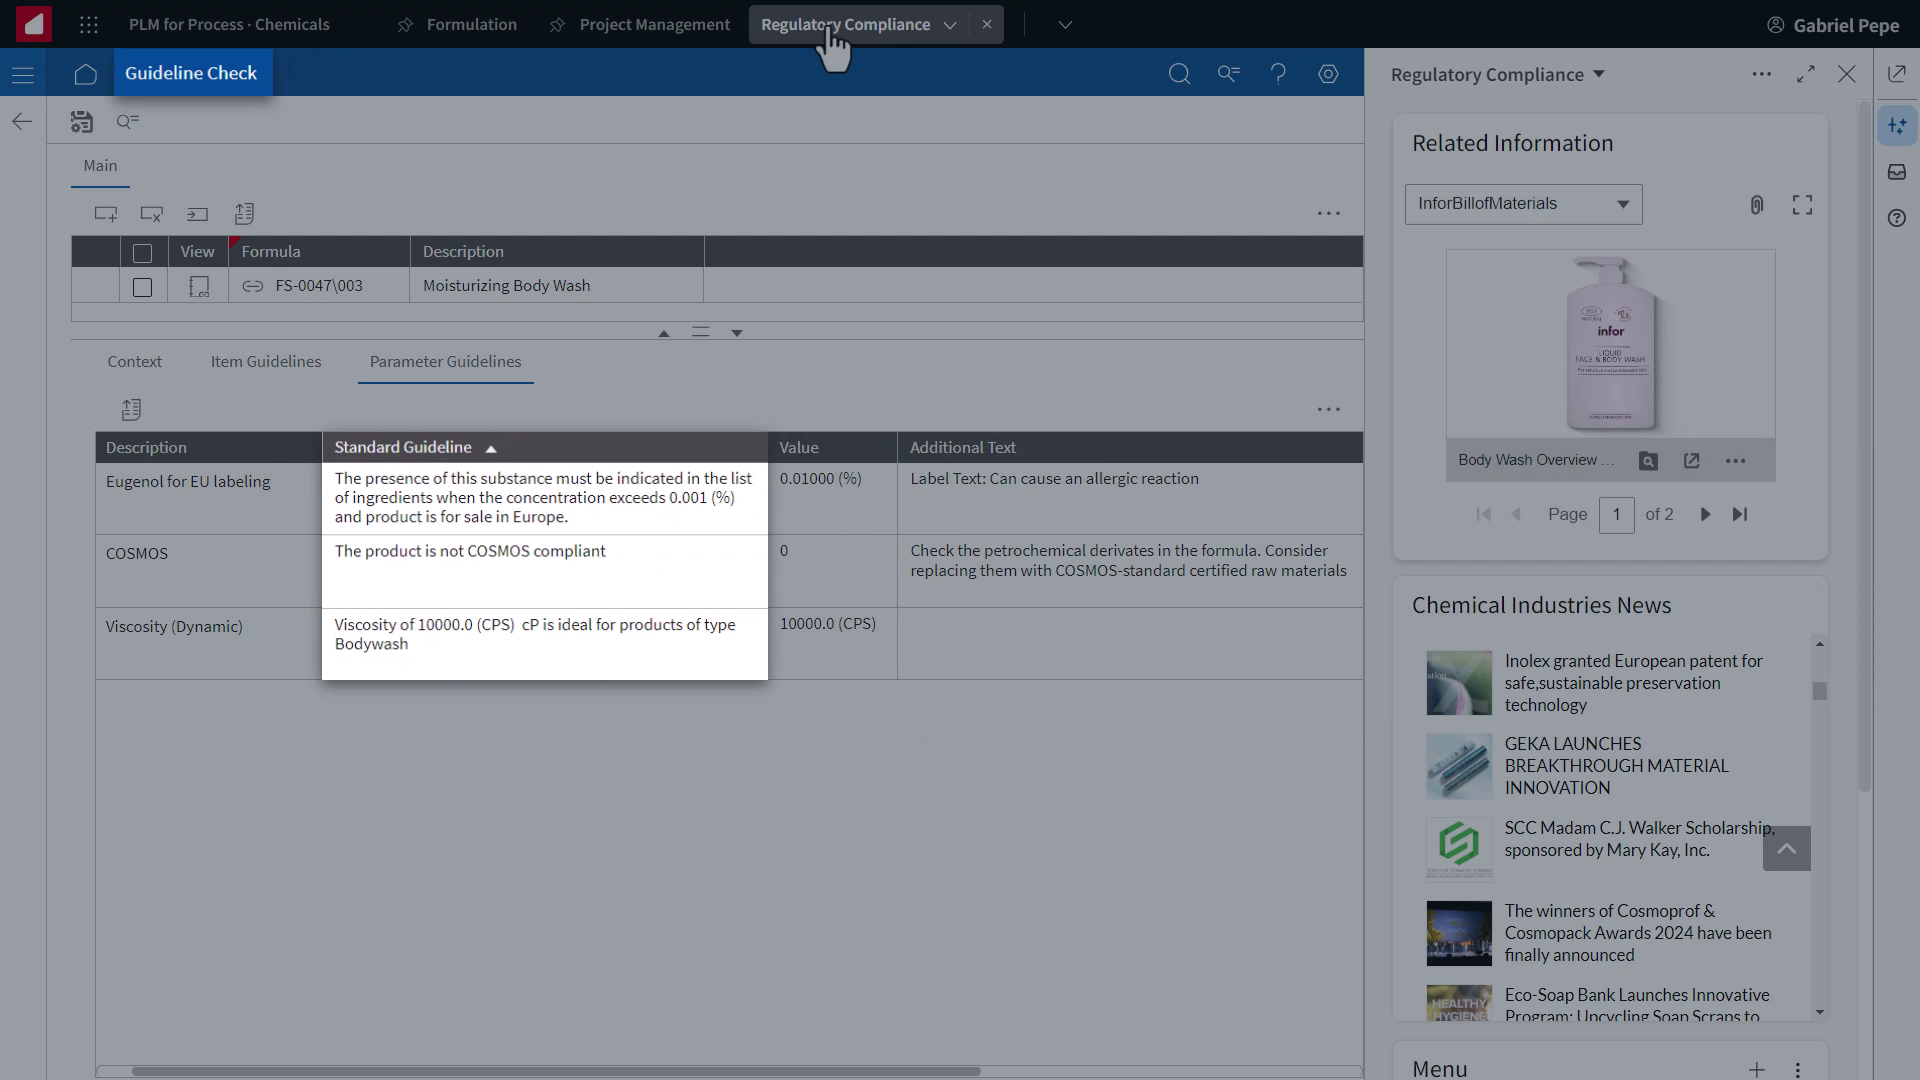This screenshot has width=1920, height=1080.
Task: Open the inbox icon on right sidebar
Action: [x=1897, y=172]
